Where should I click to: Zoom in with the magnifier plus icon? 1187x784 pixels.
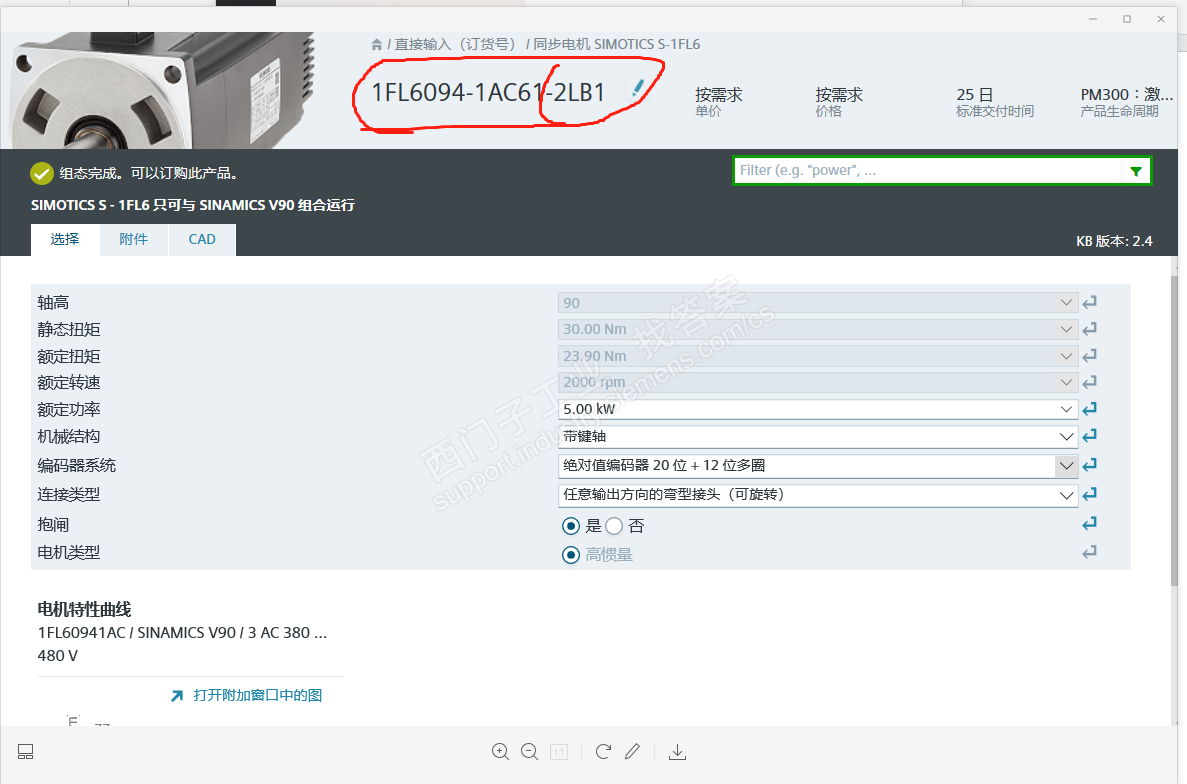(x=500, y=751)
